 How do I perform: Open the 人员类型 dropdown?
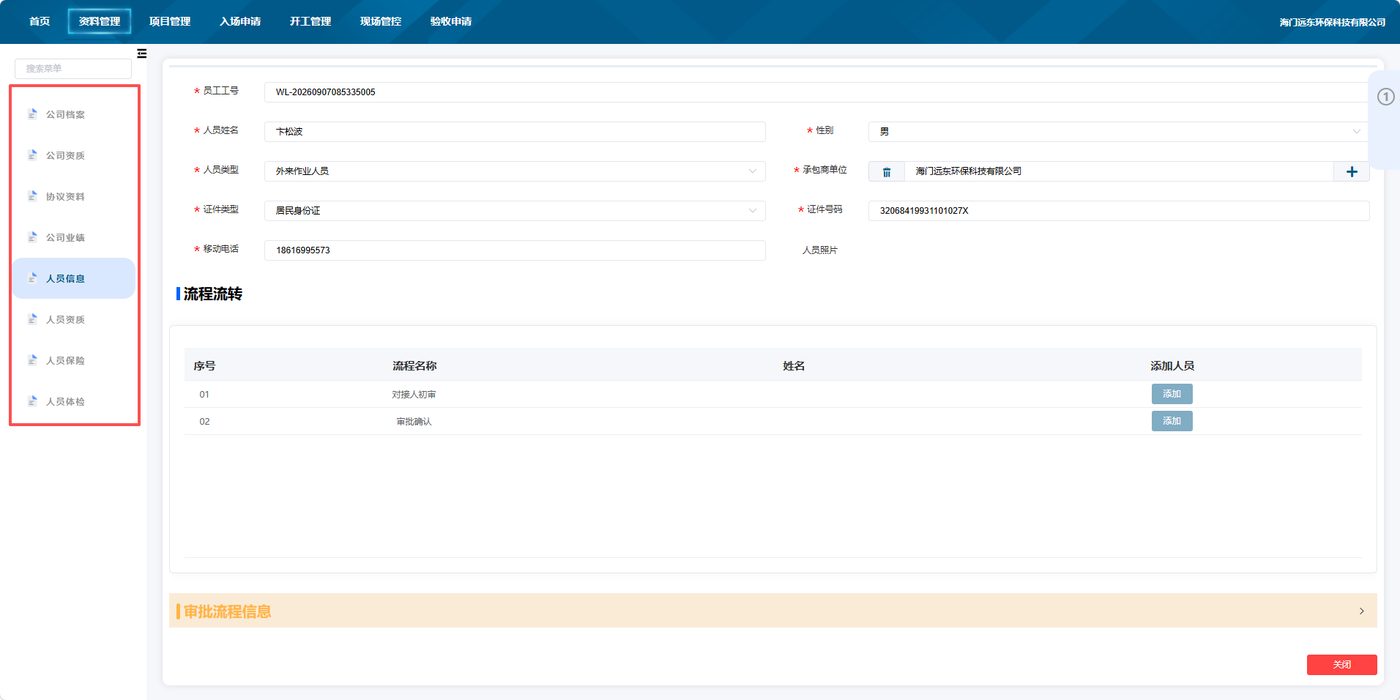pos(515,171)
